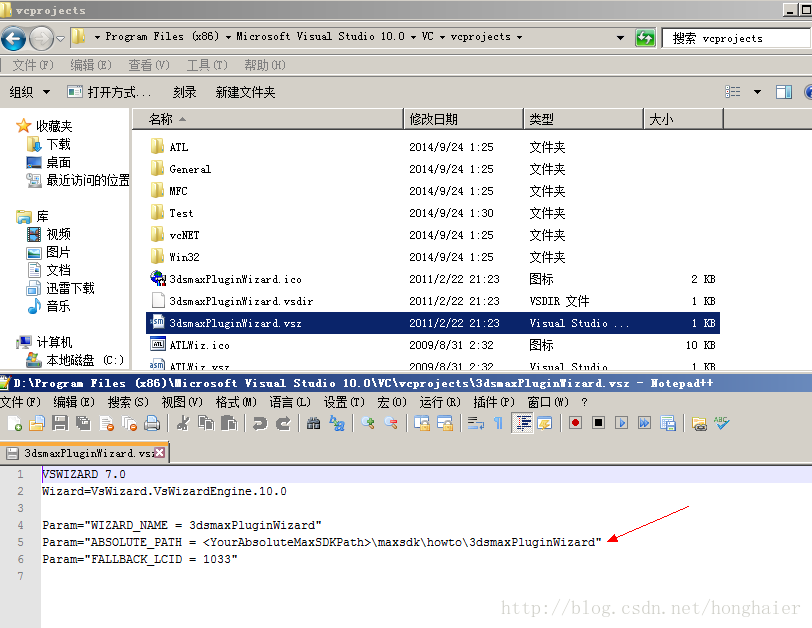Sort by the 名称 column header
Viewport: 812px width, 628px height.
tap(268, 119)
